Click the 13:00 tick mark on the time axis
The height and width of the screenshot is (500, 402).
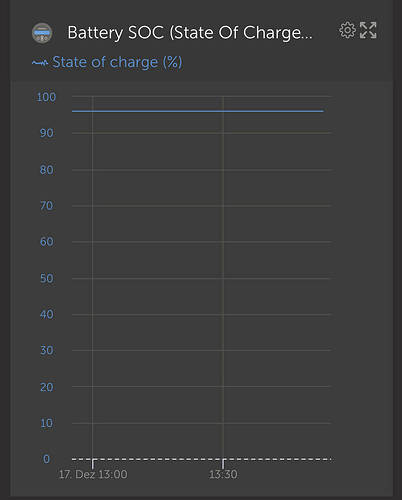[x=93, y=464]
